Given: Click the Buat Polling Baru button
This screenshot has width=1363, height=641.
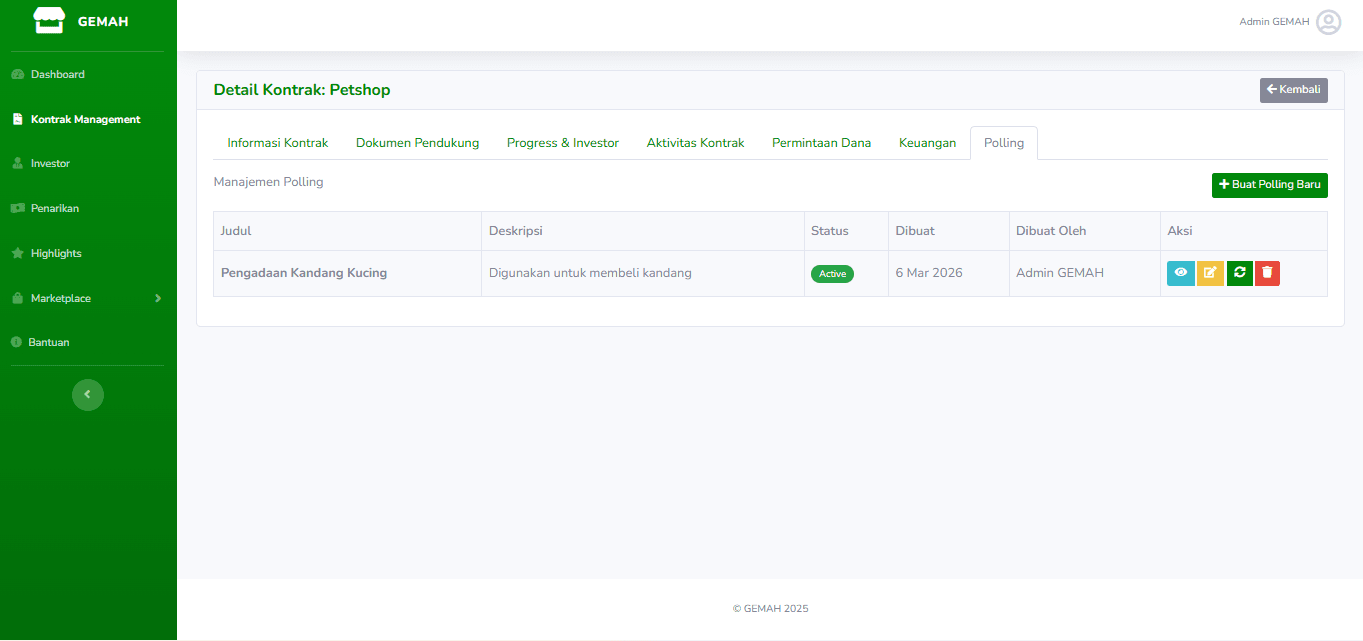Looking at the screenshot, I should click(x=1269, y=185).
